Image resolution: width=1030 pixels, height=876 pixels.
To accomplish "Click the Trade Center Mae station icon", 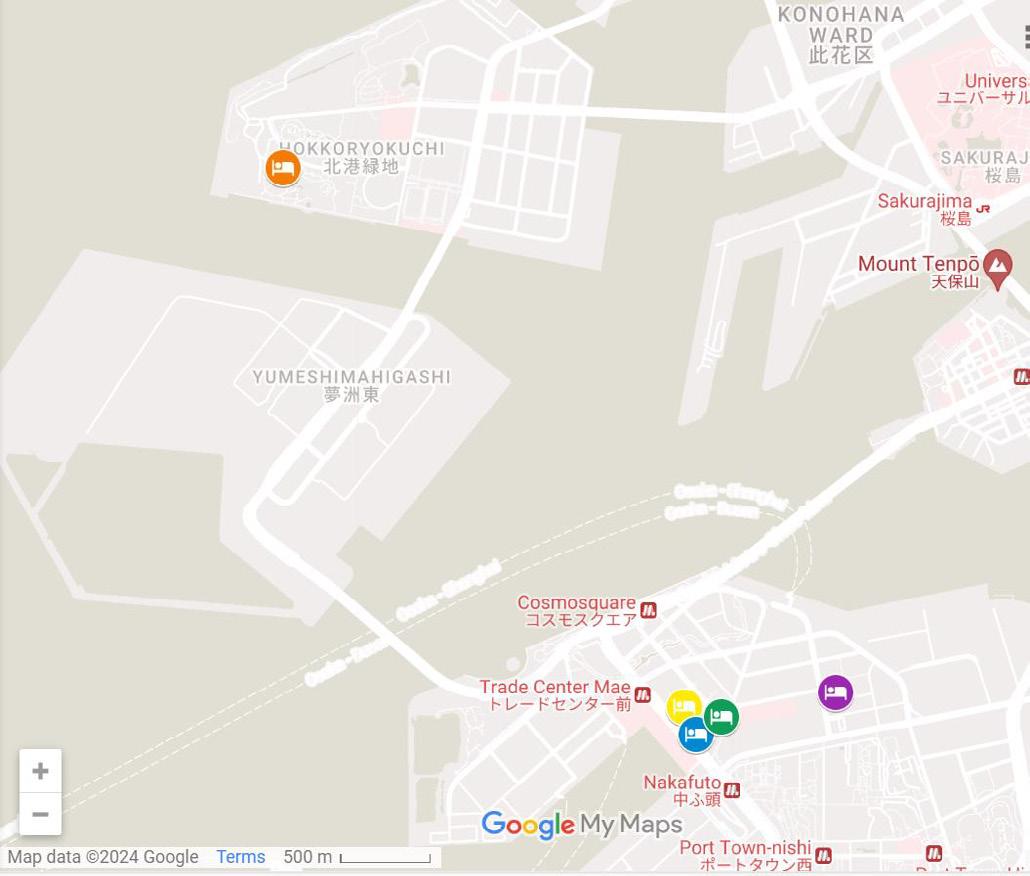I will point(642,694).
